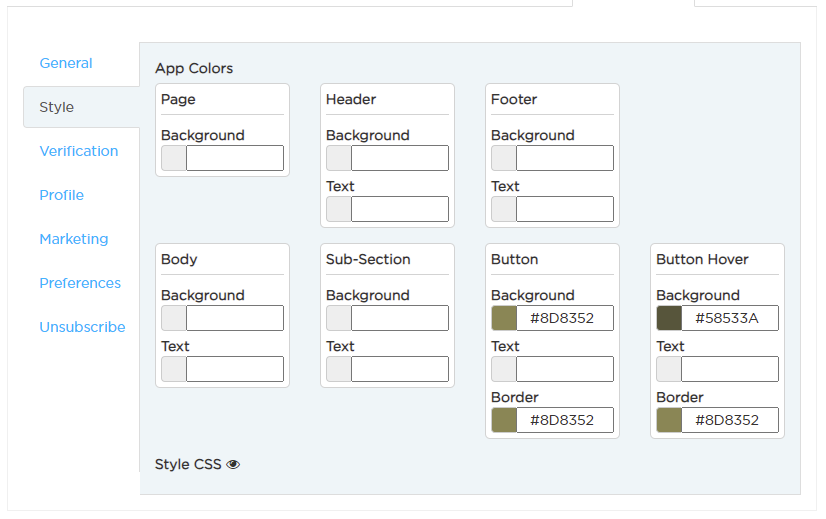Switch to the Verification tab
The image size is (826, 519).
[x=79, y=151]
